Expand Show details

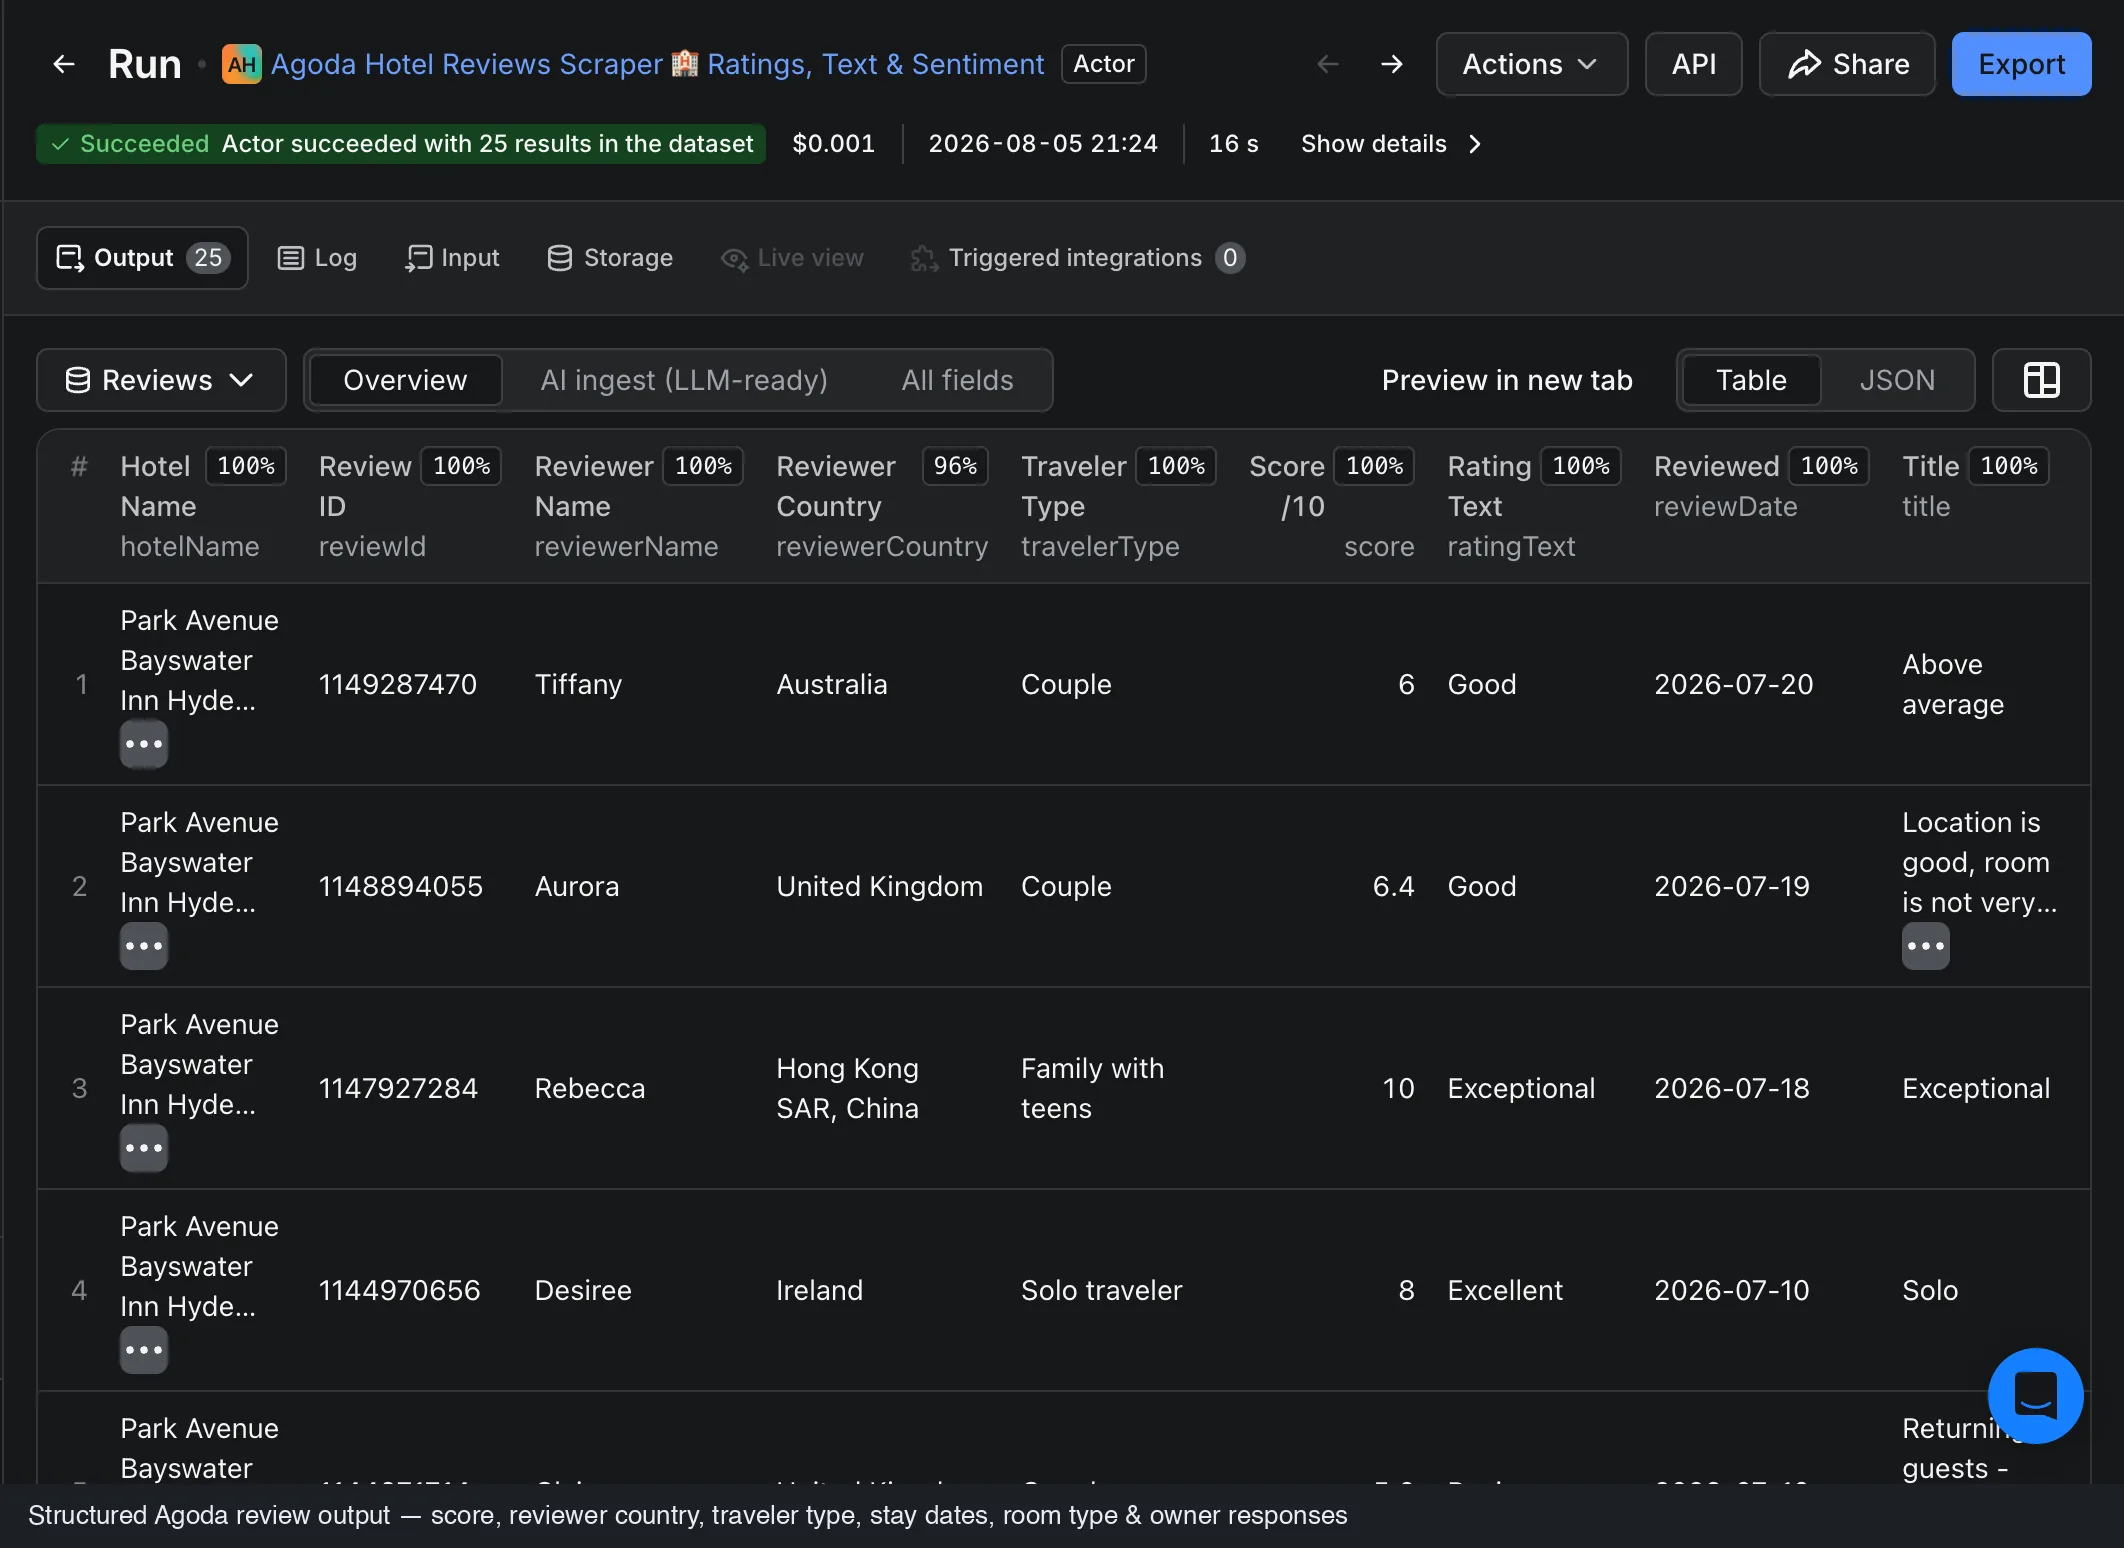(1391, 144)
